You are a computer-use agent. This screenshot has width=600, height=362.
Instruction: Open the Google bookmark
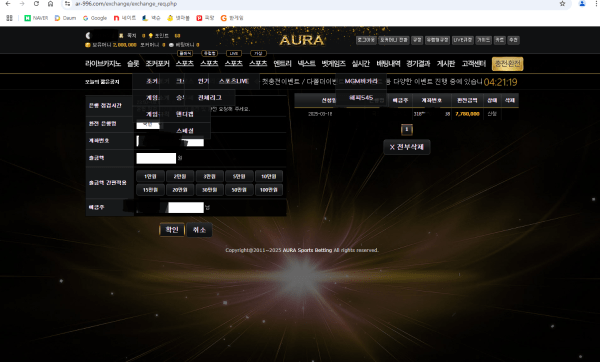pos(95,18)
